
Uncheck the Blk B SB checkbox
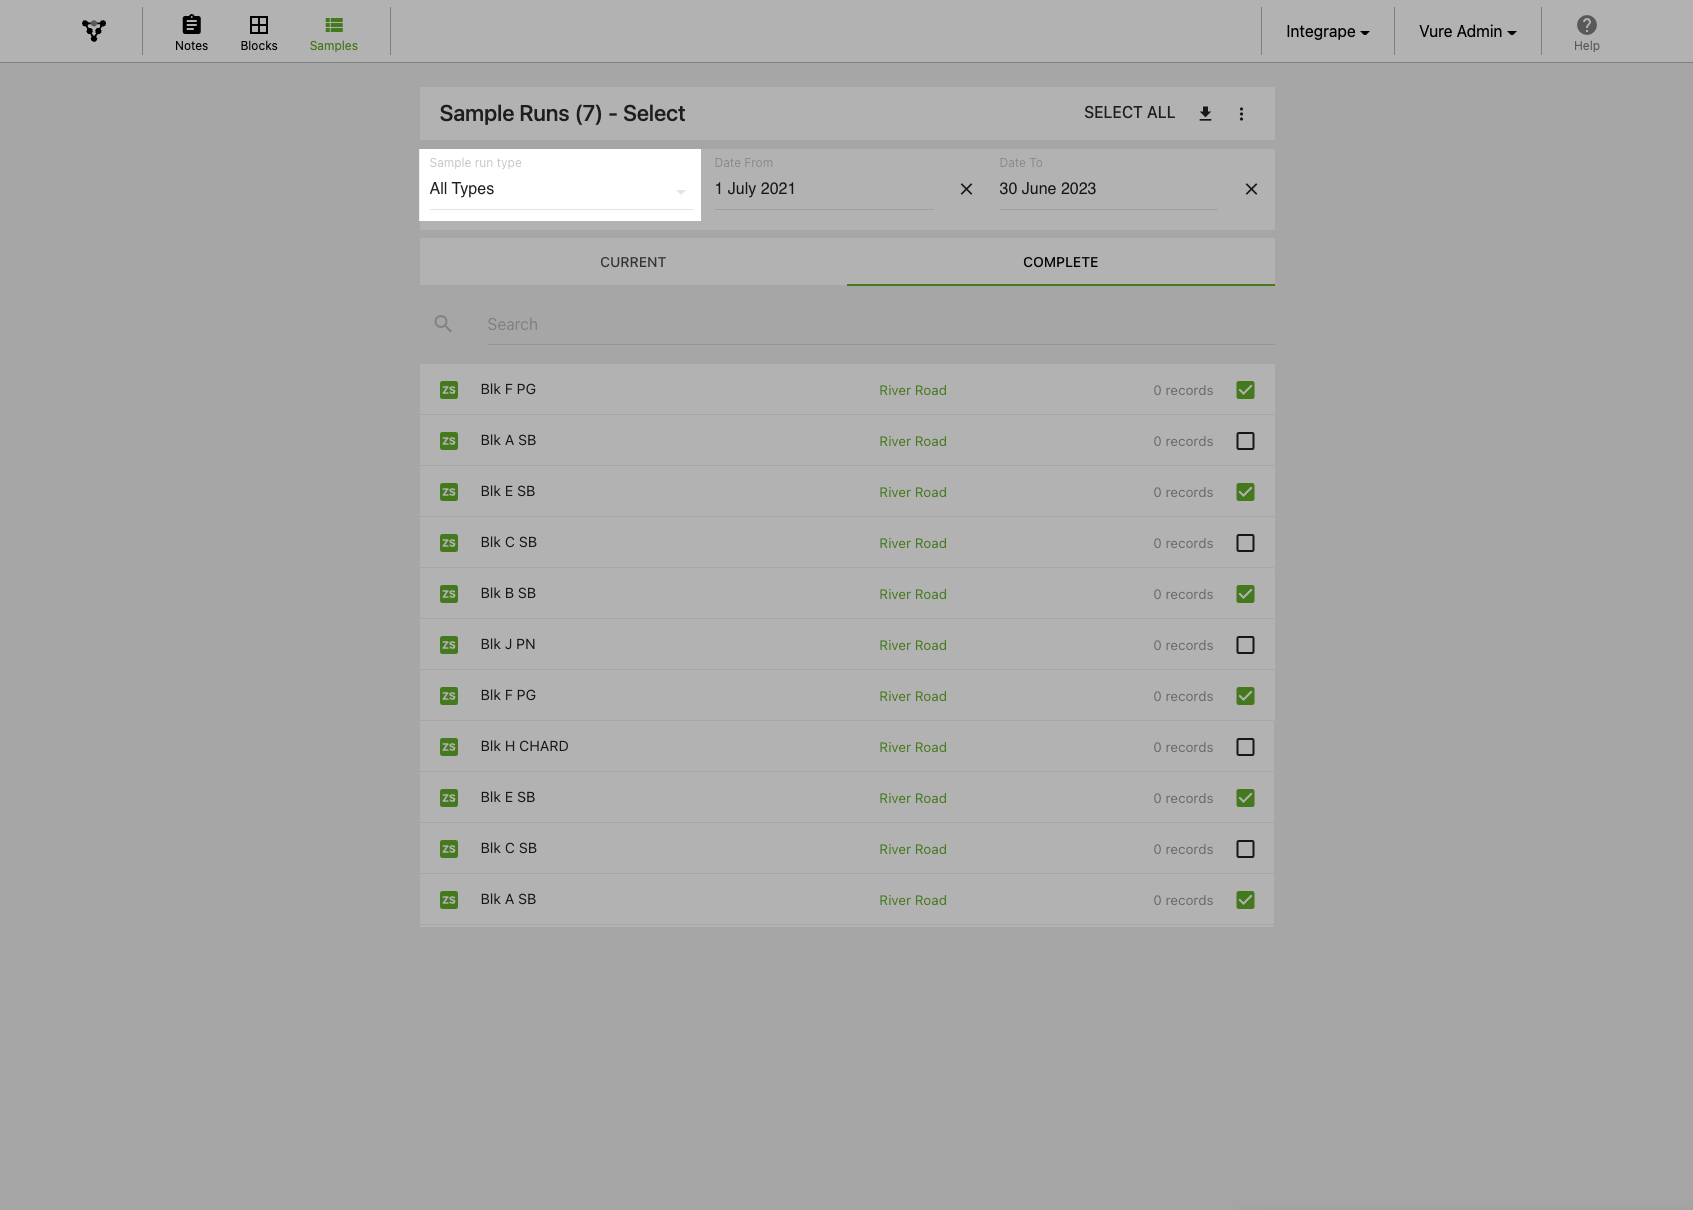click(1245, 594)
